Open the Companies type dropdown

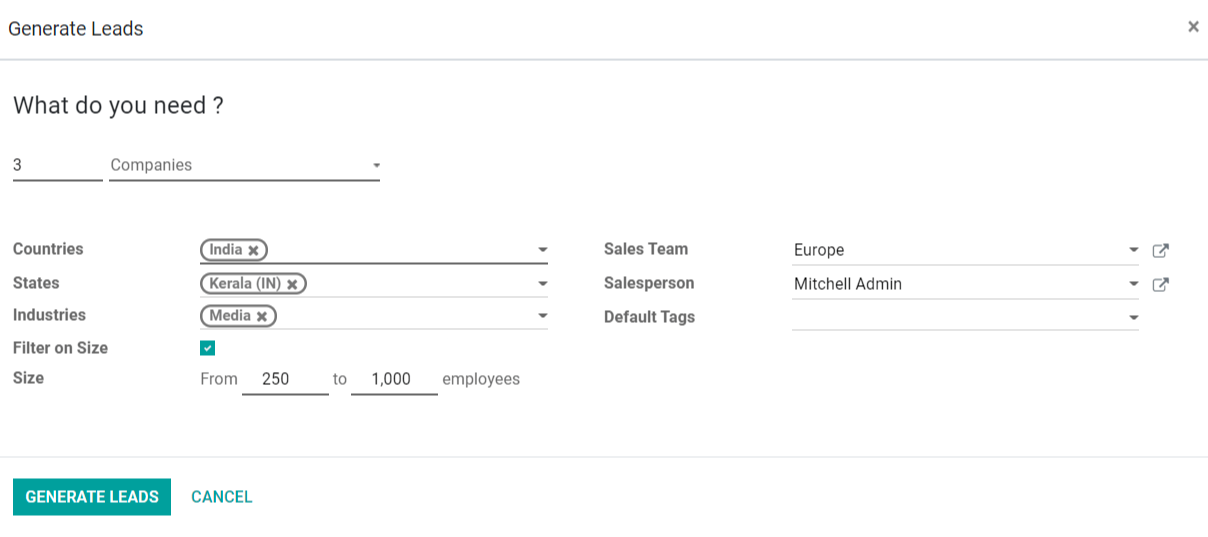coord(244,165)
